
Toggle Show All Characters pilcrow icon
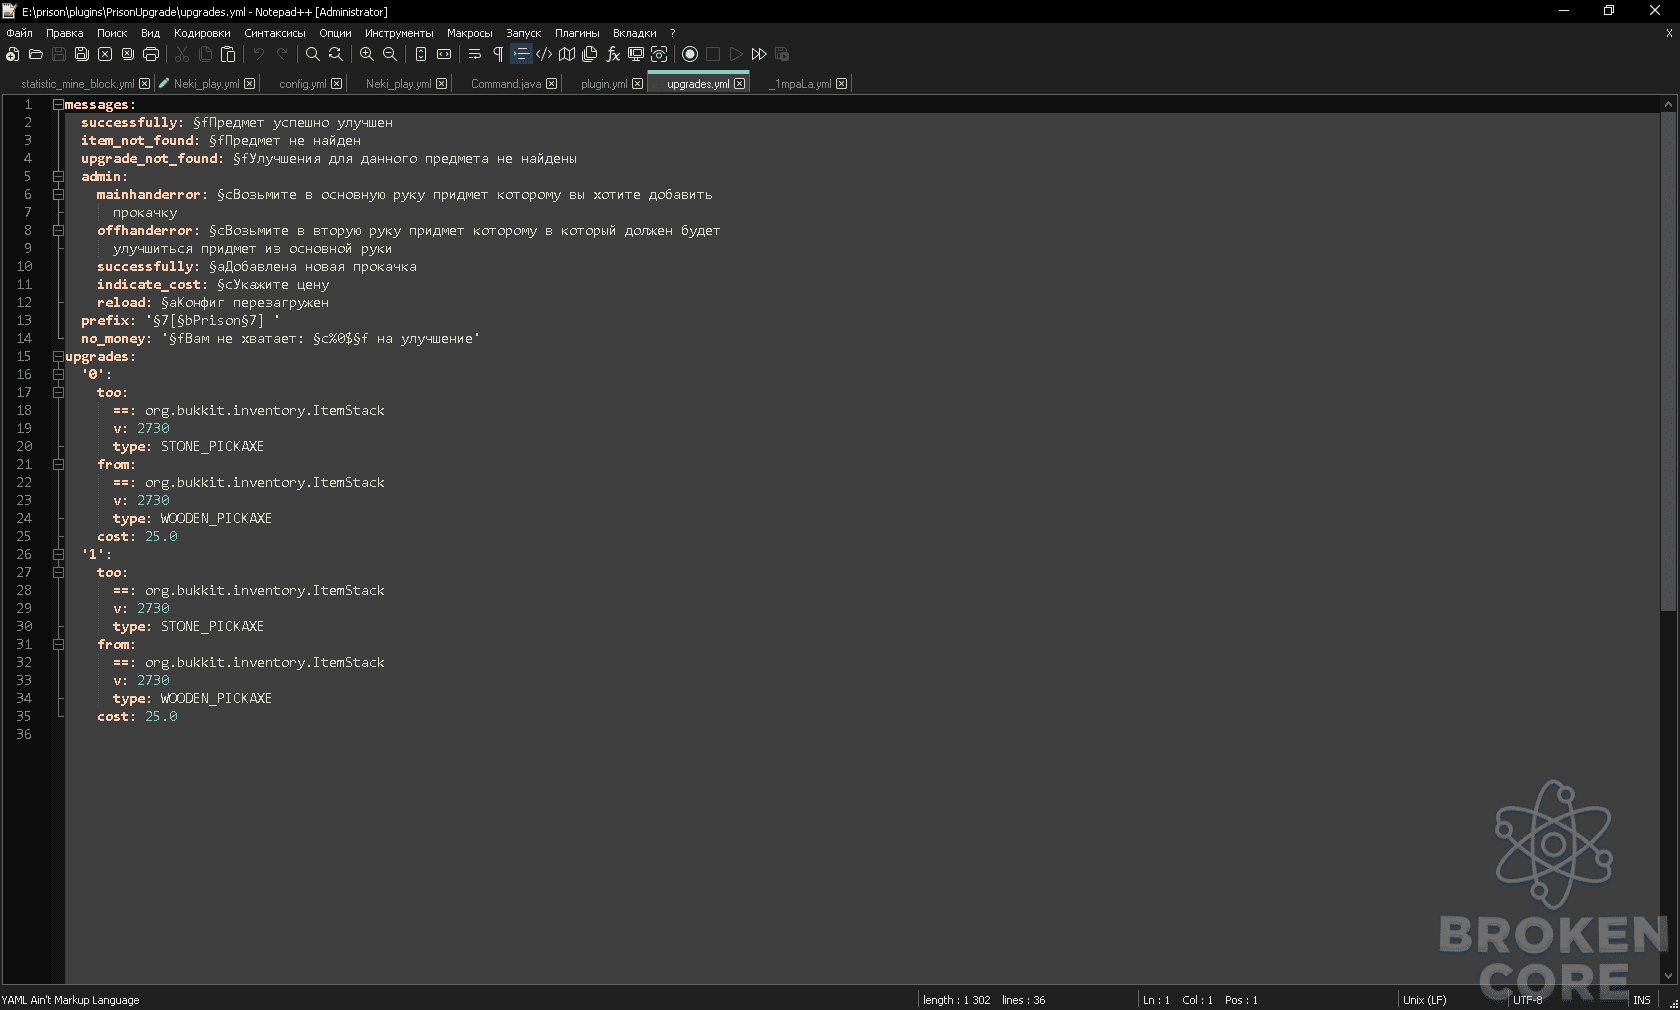[x=498, y=54]
